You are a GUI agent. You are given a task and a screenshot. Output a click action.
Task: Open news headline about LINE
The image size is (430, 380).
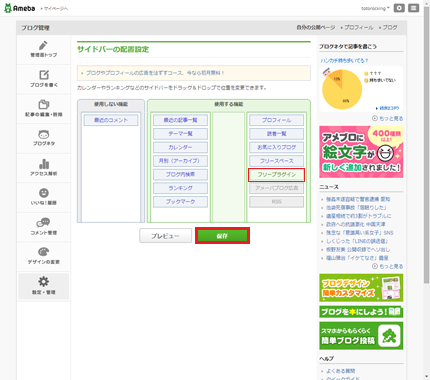point(357,241)
